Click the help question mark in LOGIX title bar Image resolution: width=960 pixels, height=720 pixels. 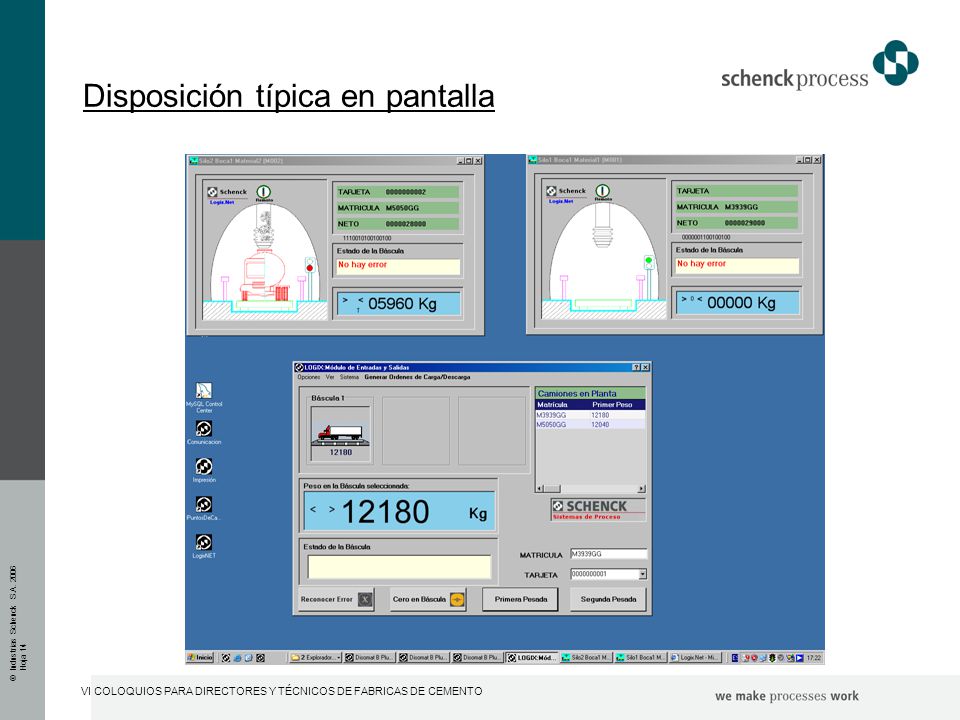tap(636, 367)
